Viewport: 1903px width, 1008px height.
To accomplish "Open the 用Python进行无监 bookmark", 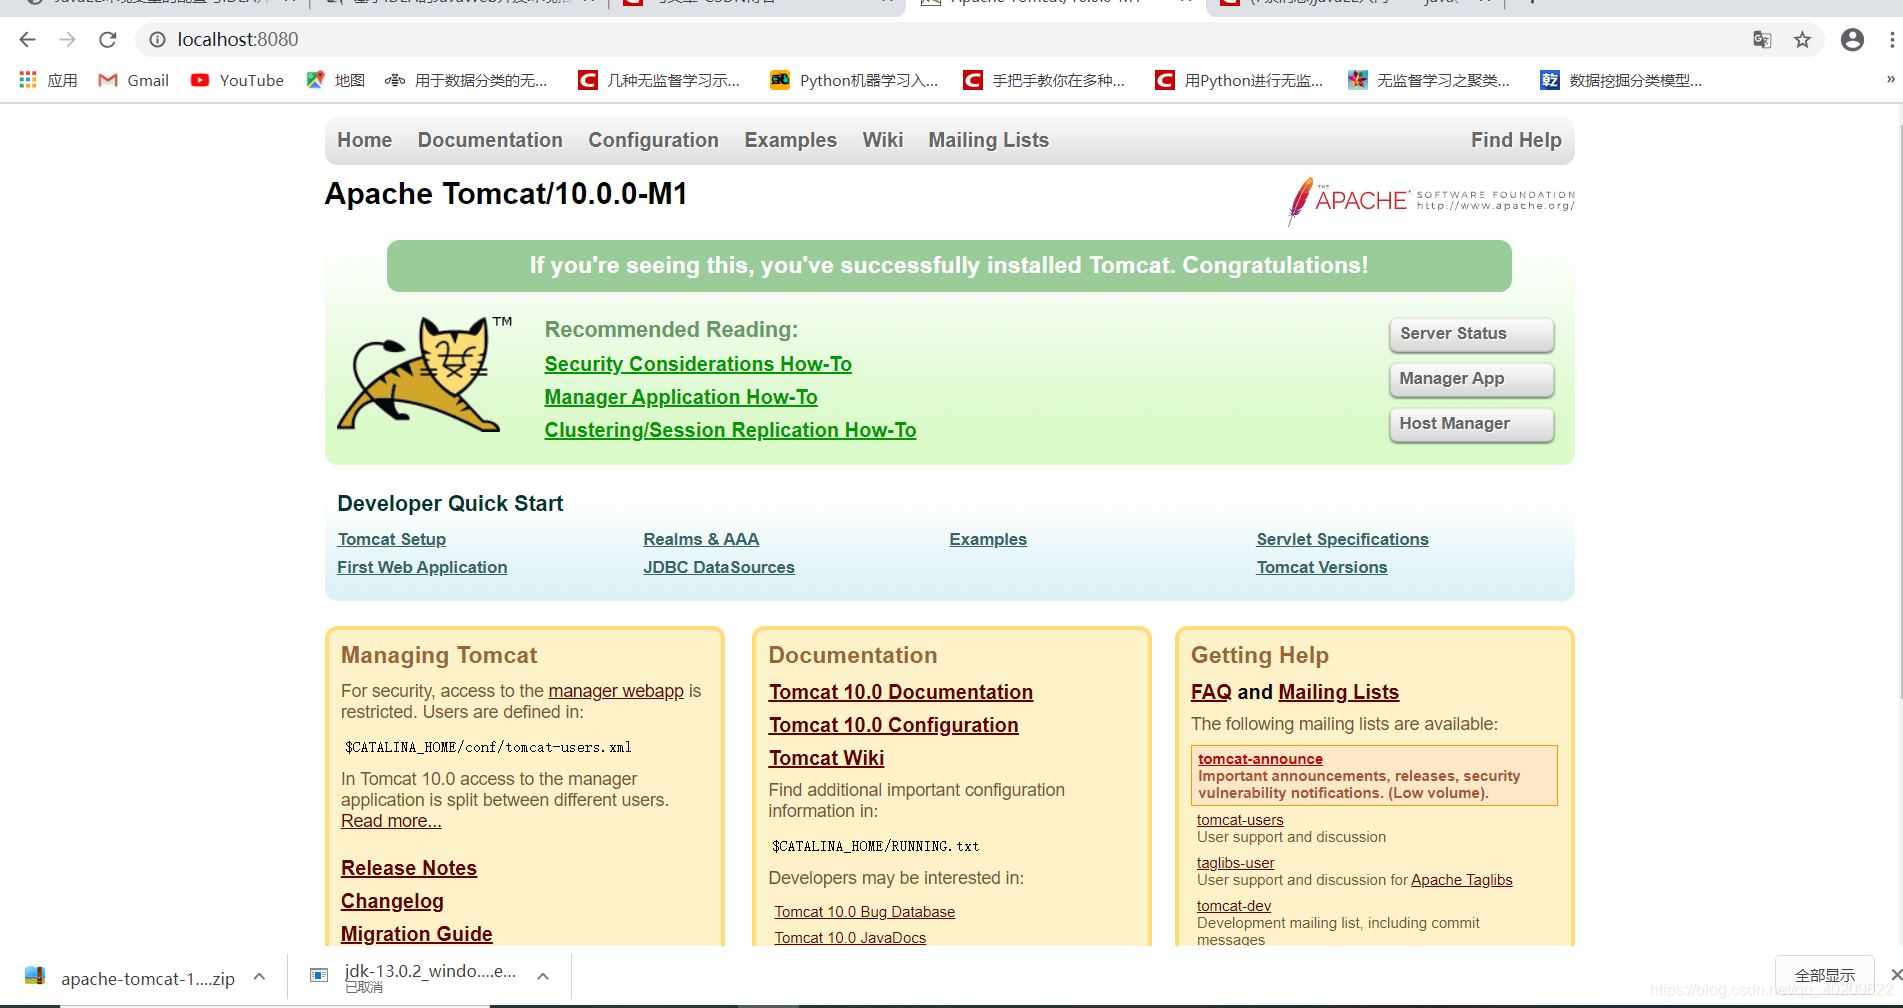I will coord(1239,80).
